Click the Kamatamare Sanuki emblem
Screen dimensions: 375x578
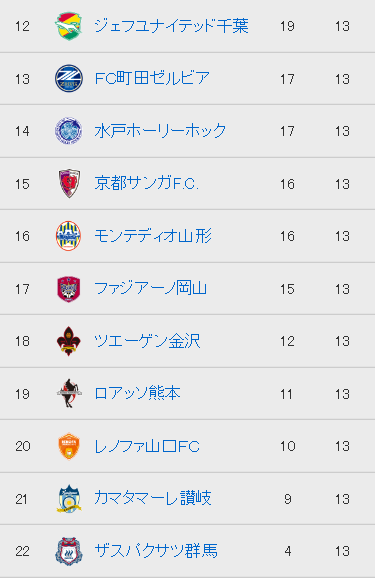pos(69,499)
